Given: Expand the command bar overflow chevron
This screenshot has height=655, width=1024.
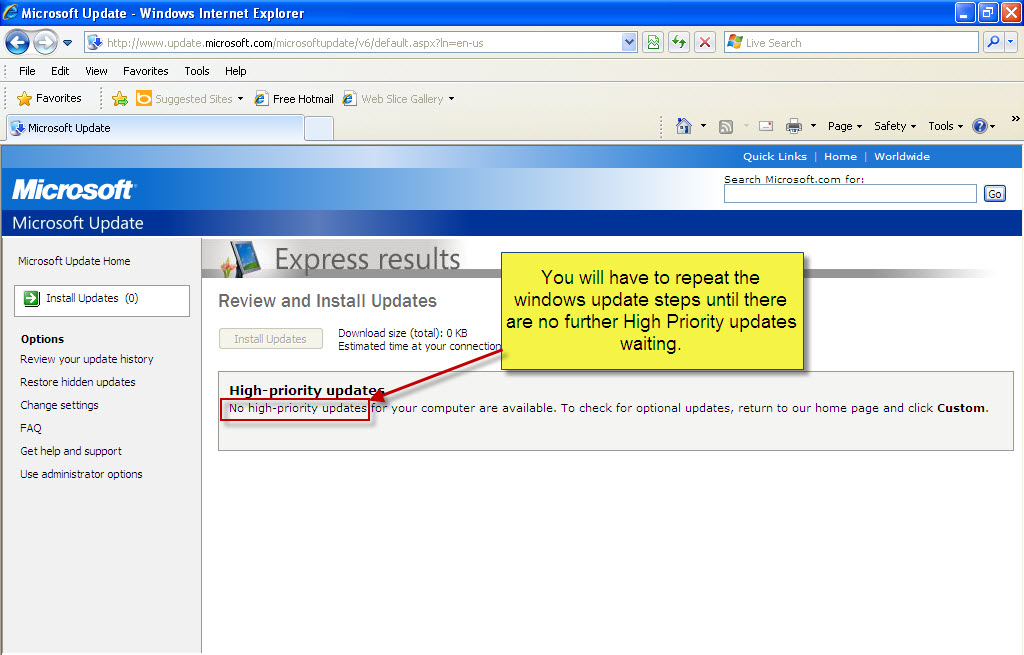Looking at the screenshot, I should [x=1015, y=118].
